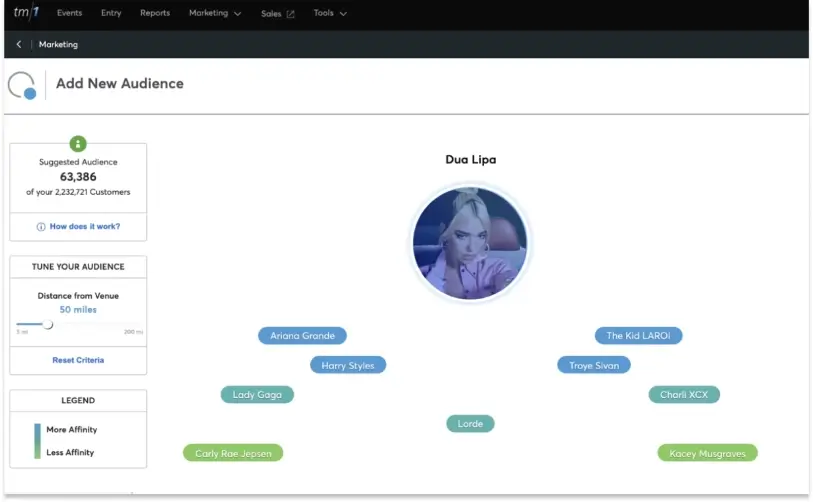This screenshot has width=813, height=502.
Task: Click the info icon beside How does it work
Action: [40, 227]
